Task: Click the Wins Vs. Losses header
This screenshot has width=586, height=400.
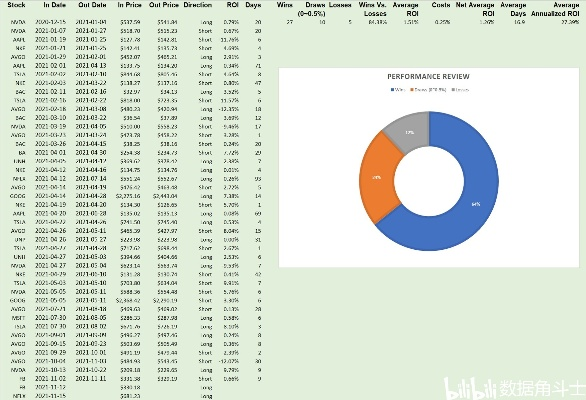Action: click(x=373, y=9)
